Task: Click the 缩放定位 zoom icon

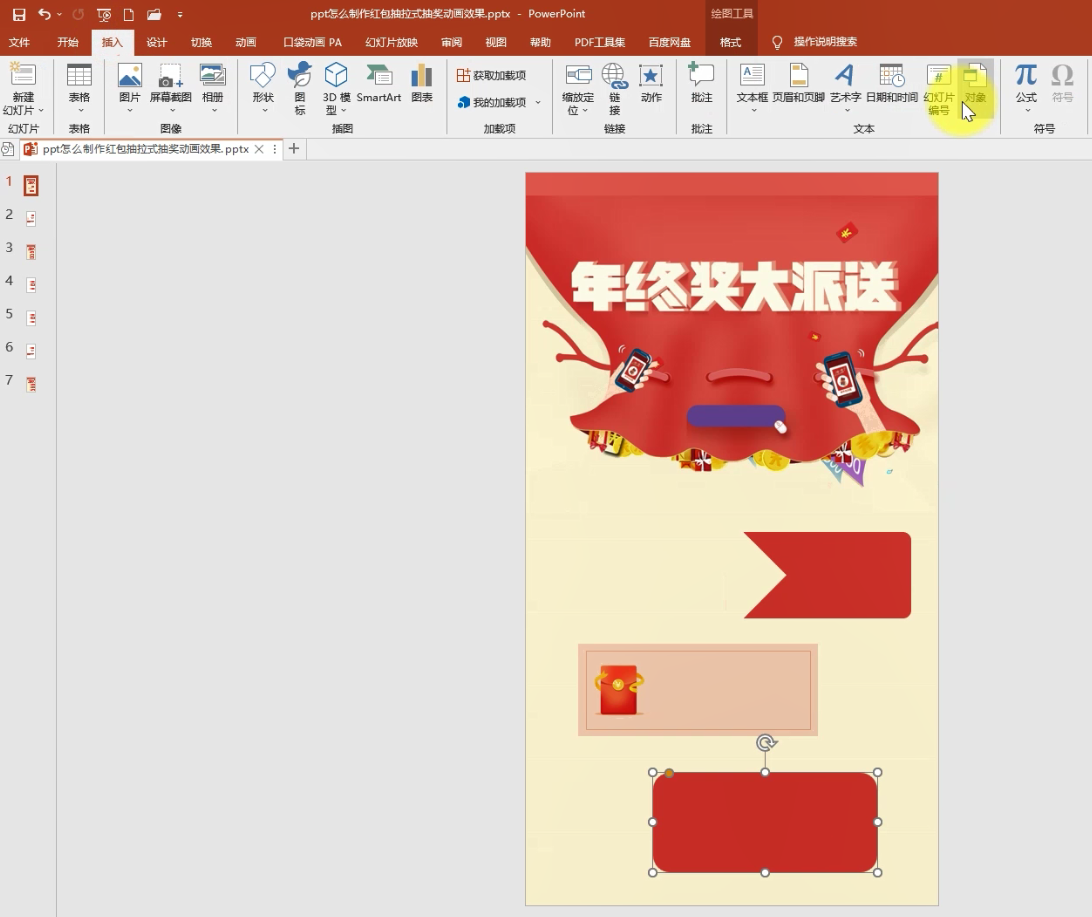Action: (578, 75)
